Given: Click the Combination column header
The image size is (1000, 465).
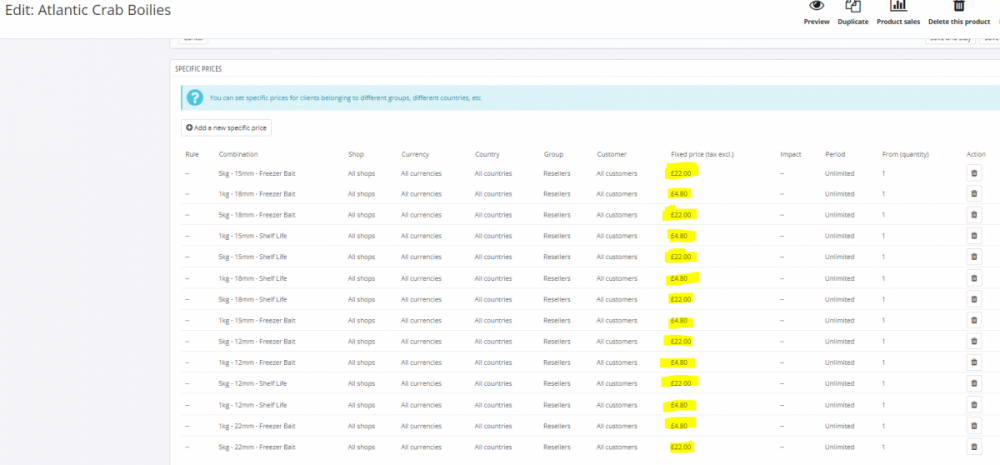Looking at the screenshot, I should tap(238, 155).
